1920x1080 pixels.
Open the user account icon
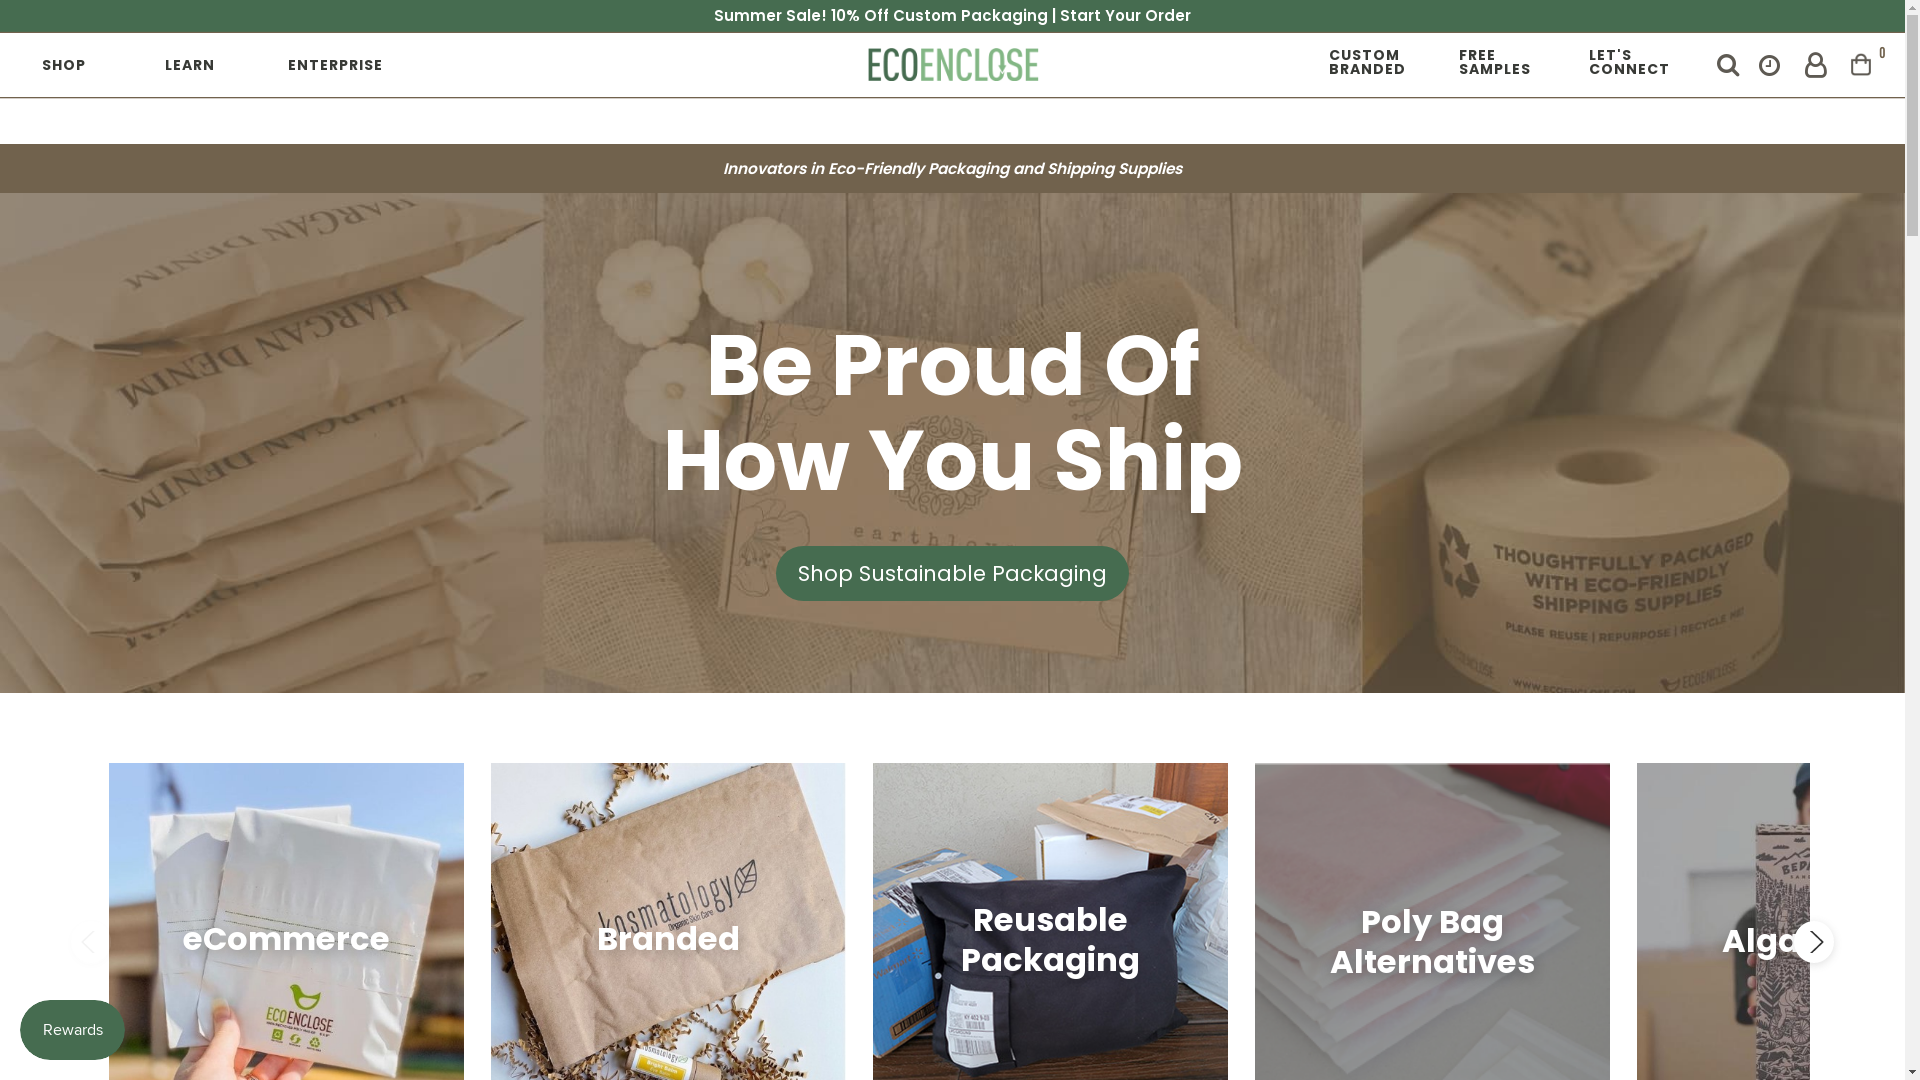1815,65
